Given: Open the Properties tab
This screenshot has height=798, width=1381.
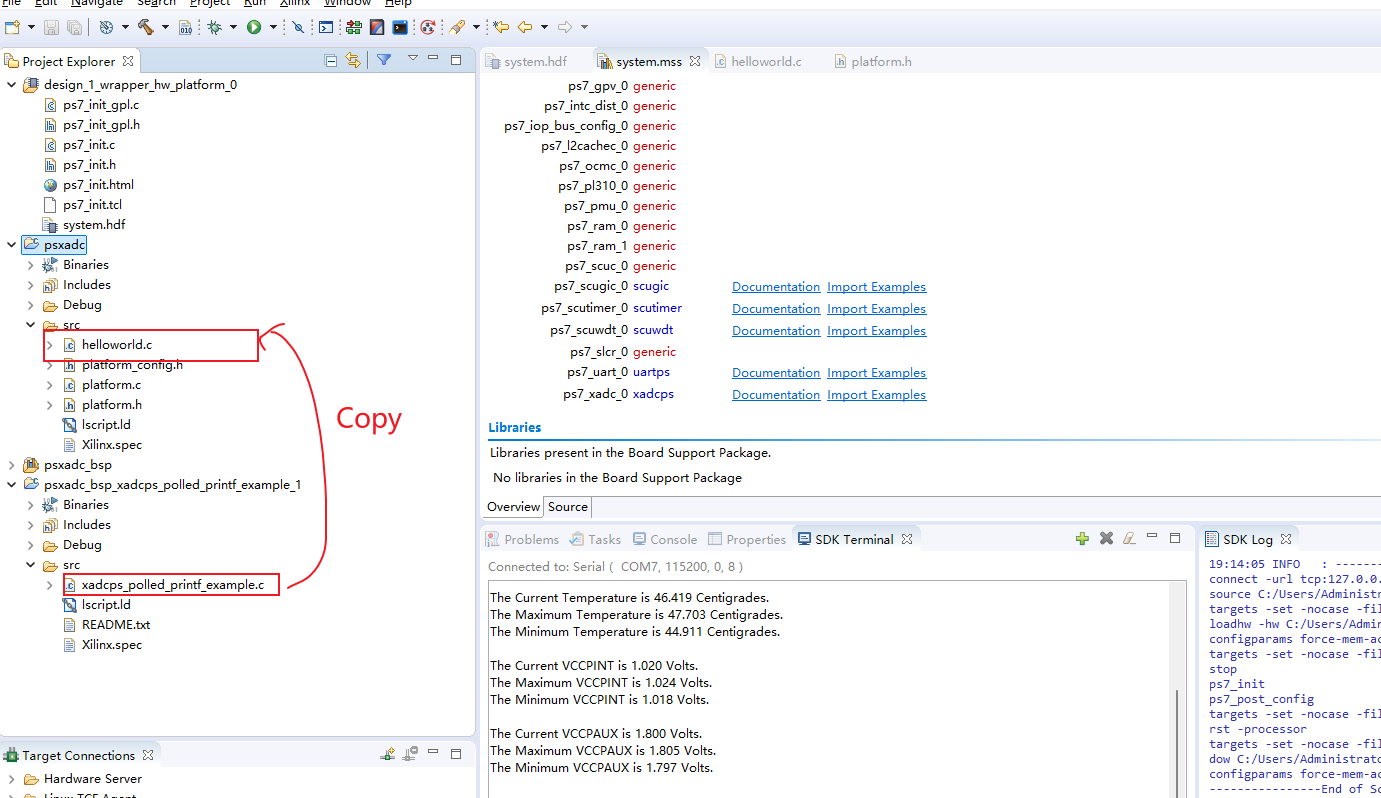Looking at the screenshot, I should click(747, 539).
